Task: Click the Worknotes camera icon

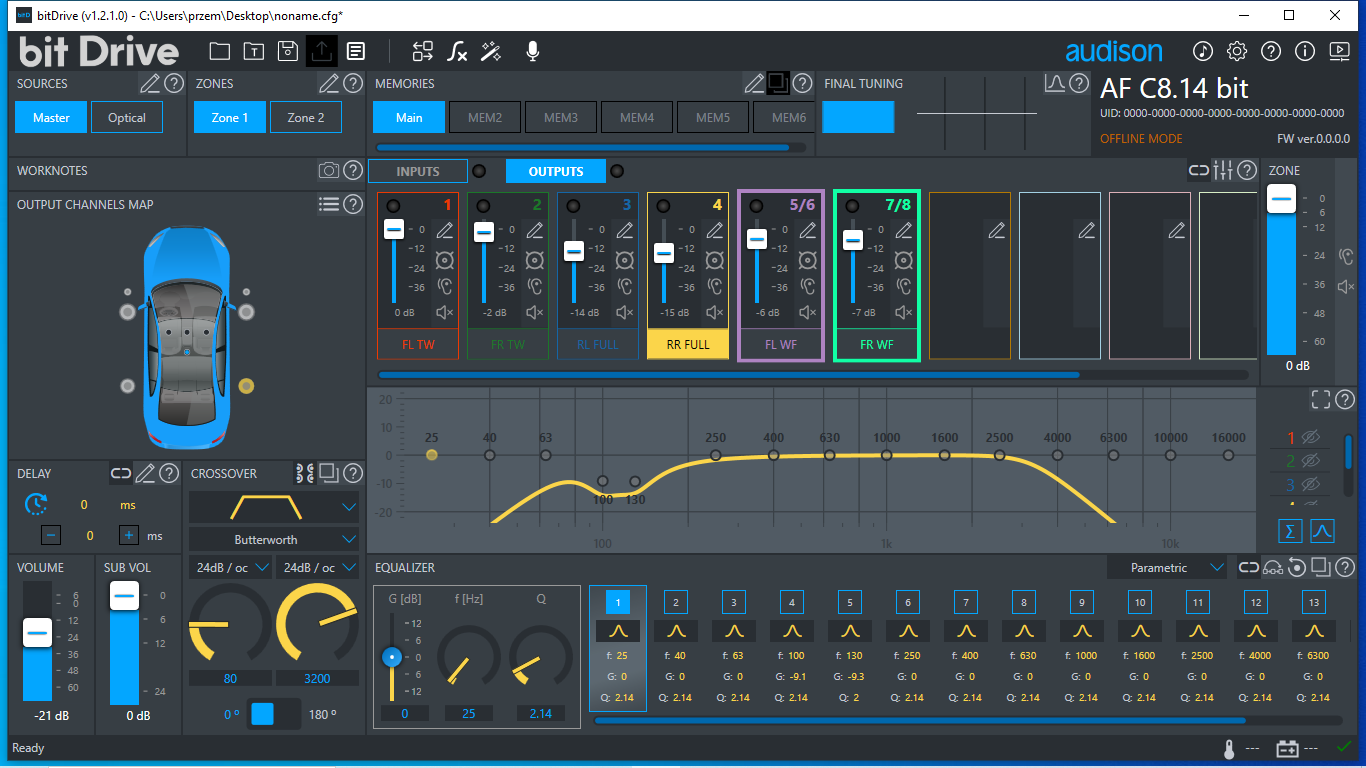Action: (x=329, y=171)
